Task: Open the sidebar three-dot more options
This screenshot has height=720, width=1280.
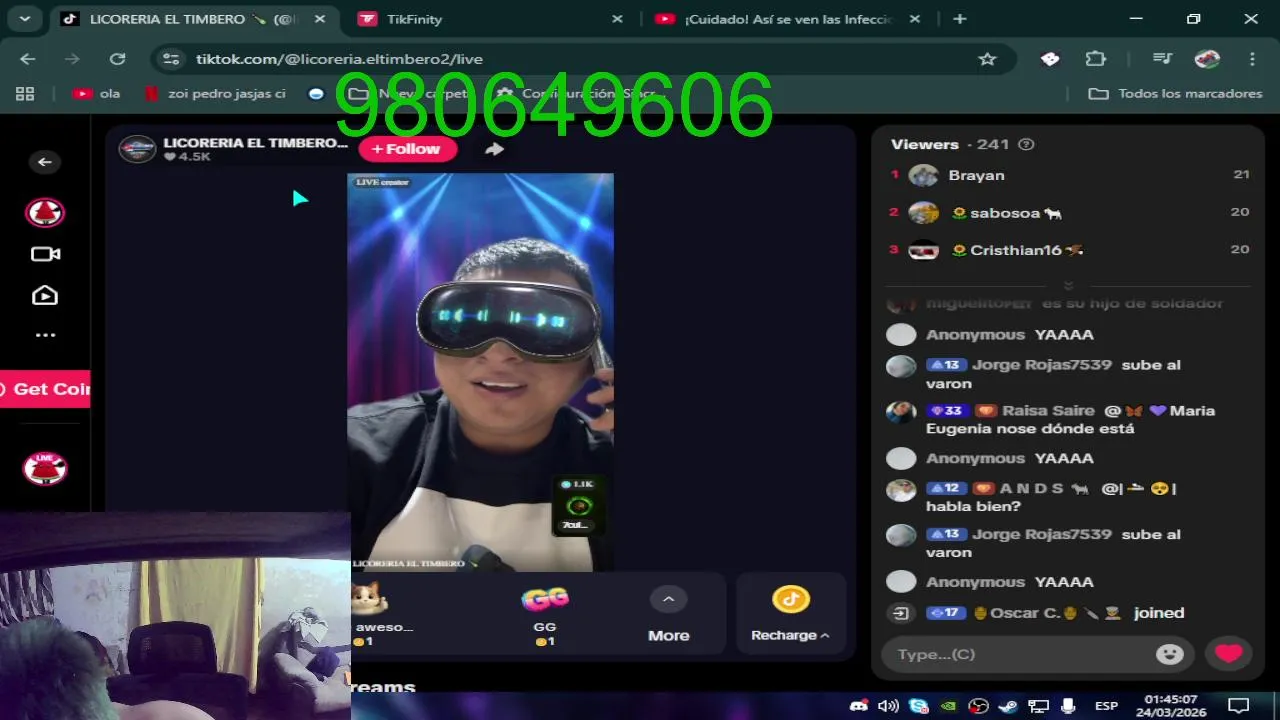Action: tap(45, 336)
